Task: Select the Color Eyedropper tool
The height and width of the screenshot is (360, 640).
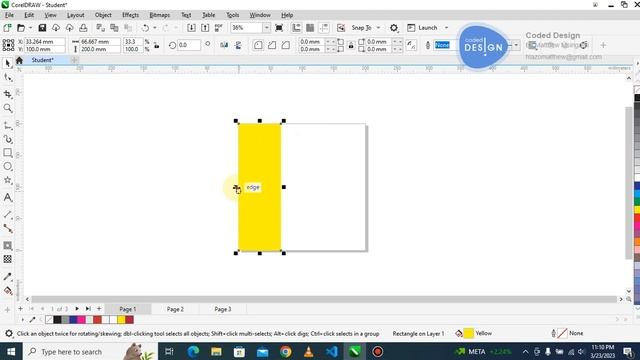Action: coord(8,276)
